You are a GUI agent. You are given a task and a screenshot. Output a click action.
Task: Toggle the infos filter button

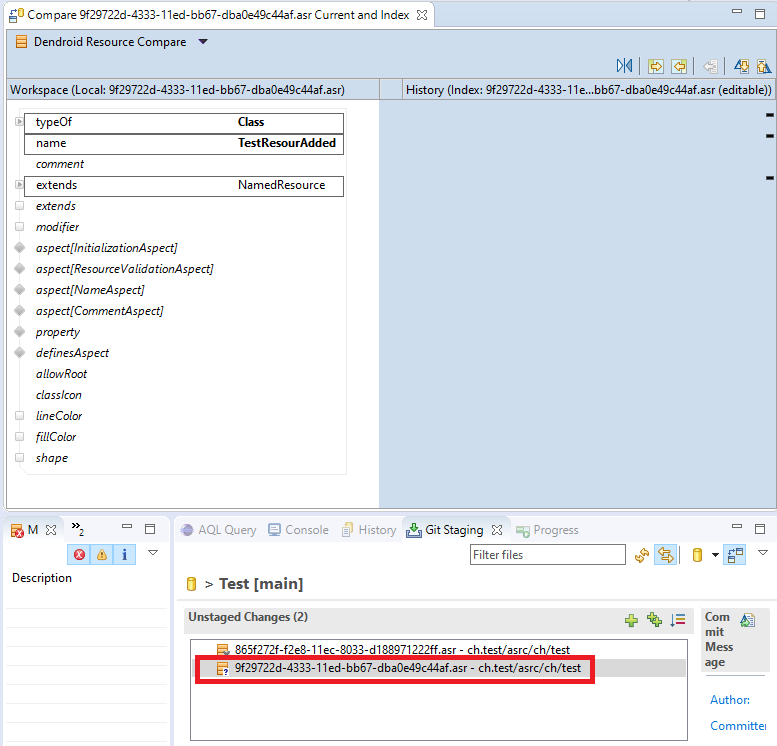pyautogui.click(x=124, y=554)
